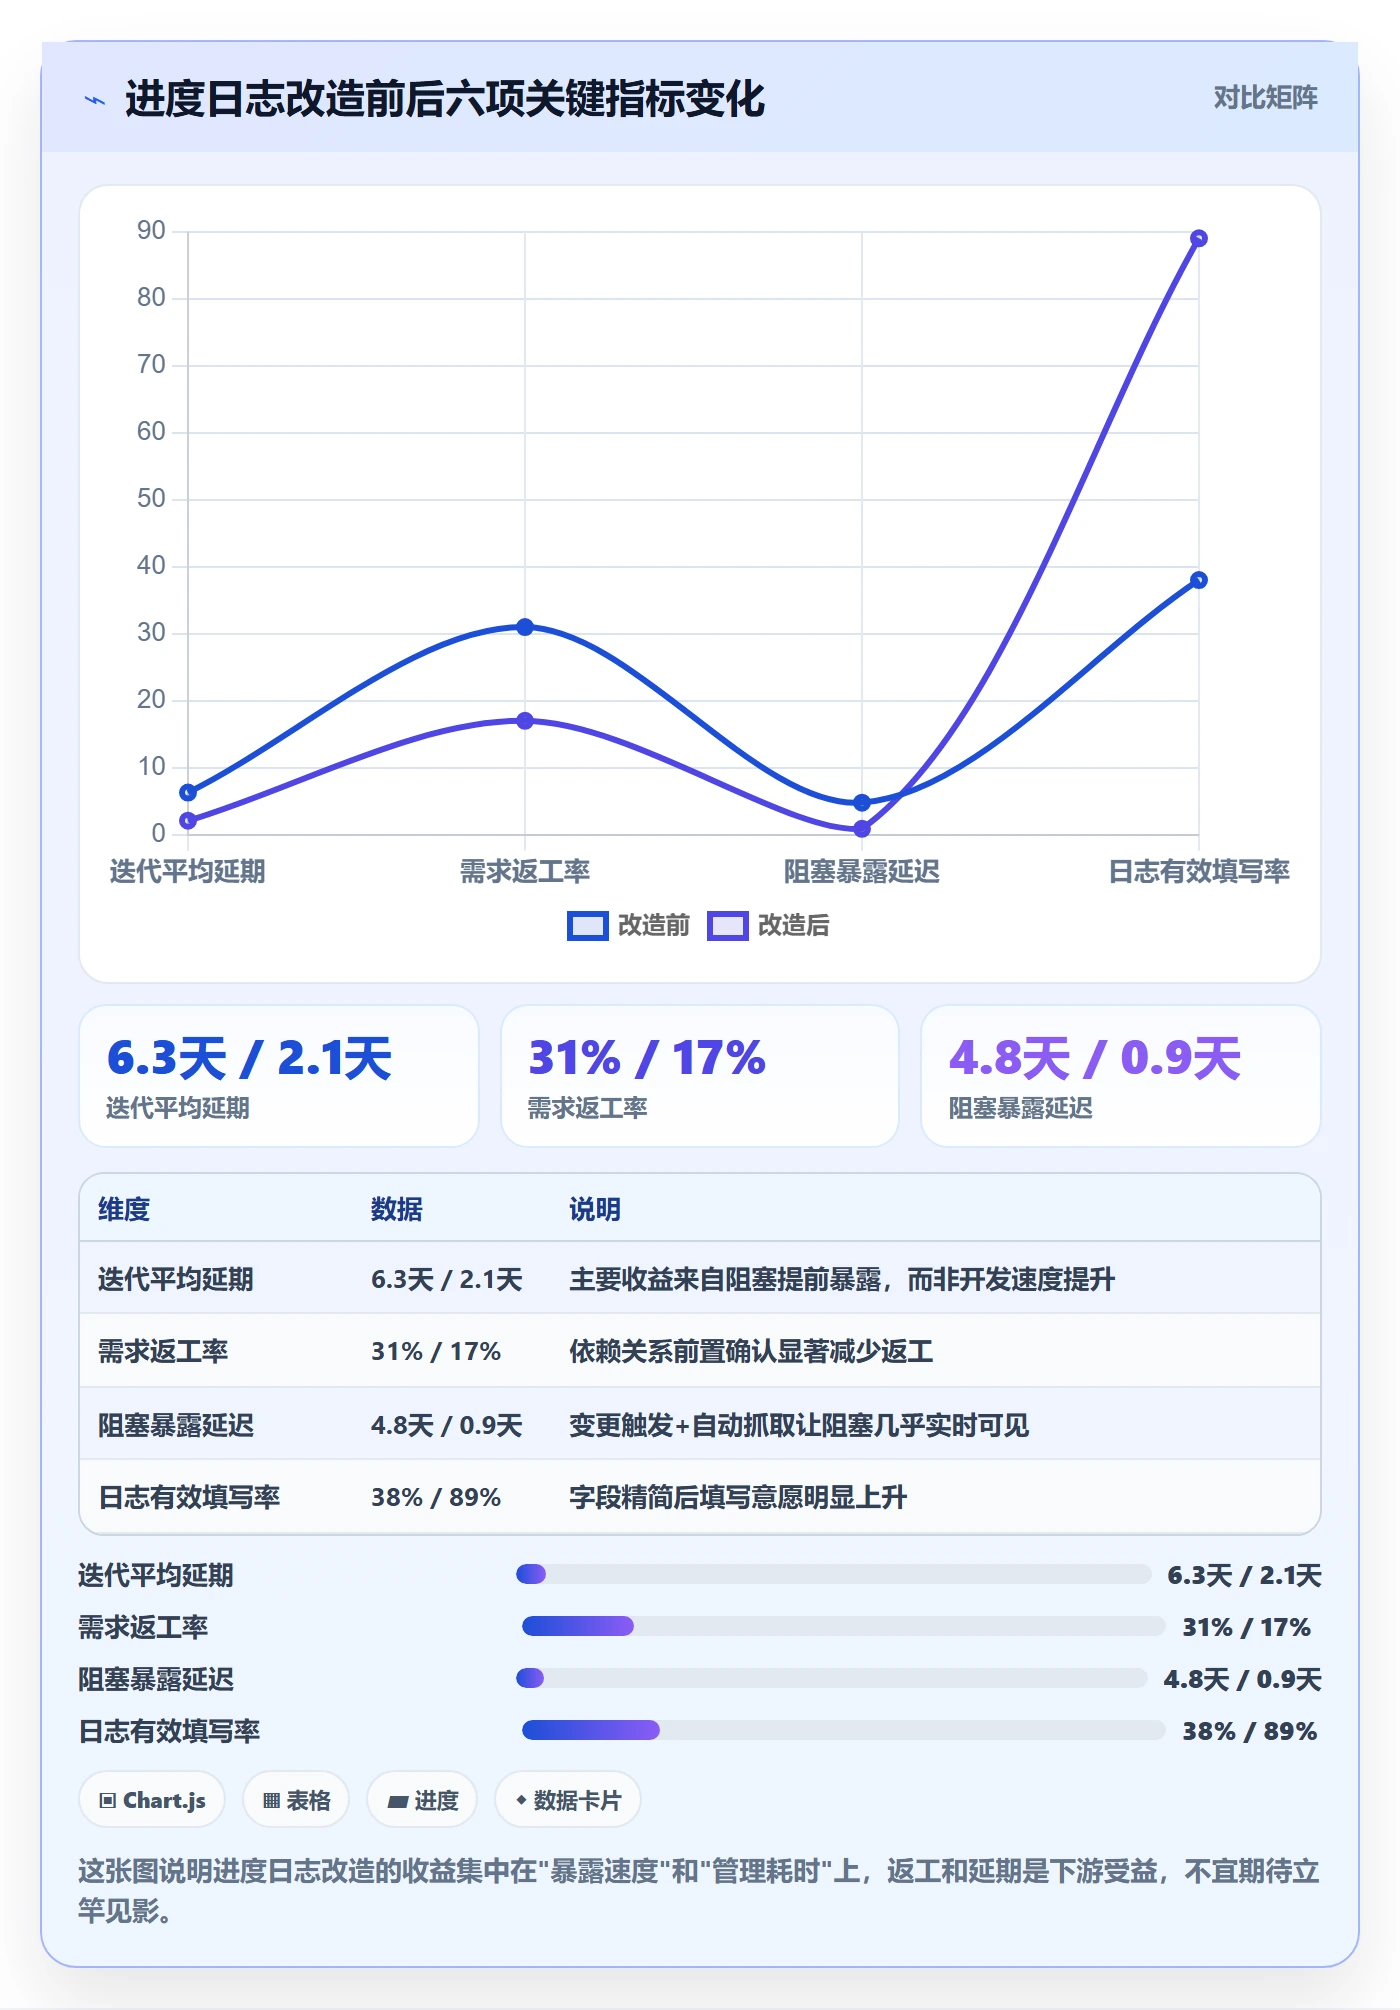
Task: Click the 改造前 point at 需求返工率
Action: [x=525, y=627]
